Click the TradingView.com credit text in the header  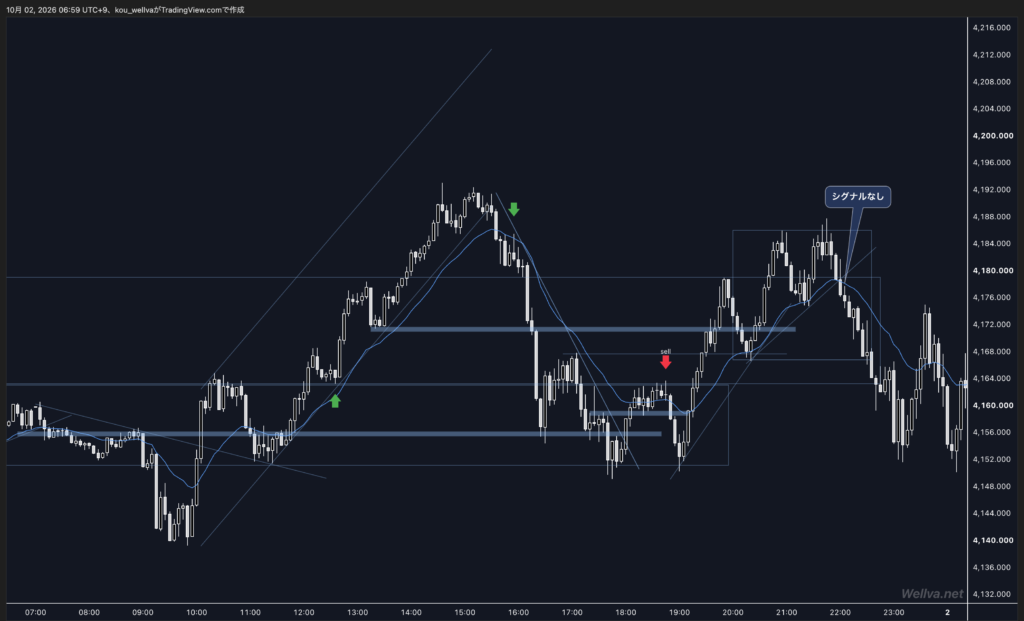point(191,10)
